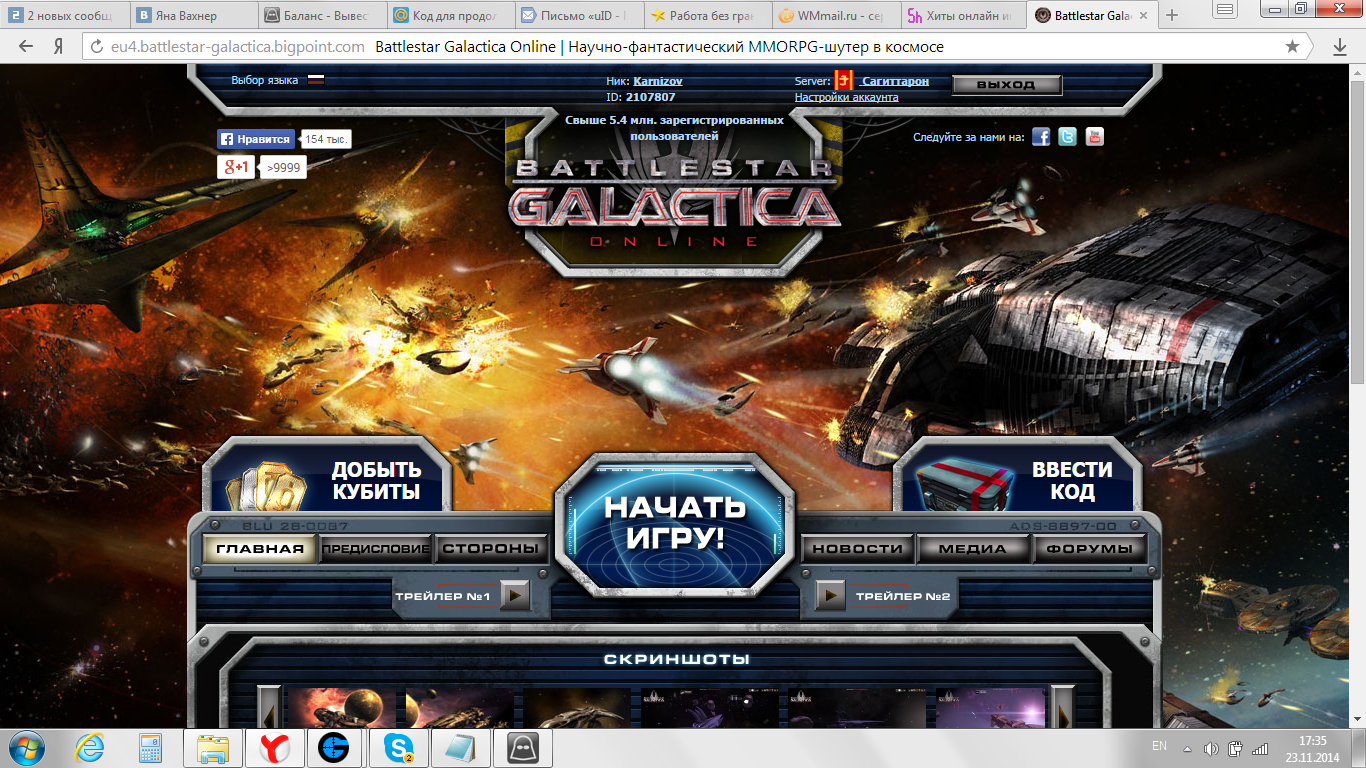Screen dimensions: 1366x768
Task: Open Настройки аккаунта account settings
Action: pyautogui.click(x=846, y=97)
